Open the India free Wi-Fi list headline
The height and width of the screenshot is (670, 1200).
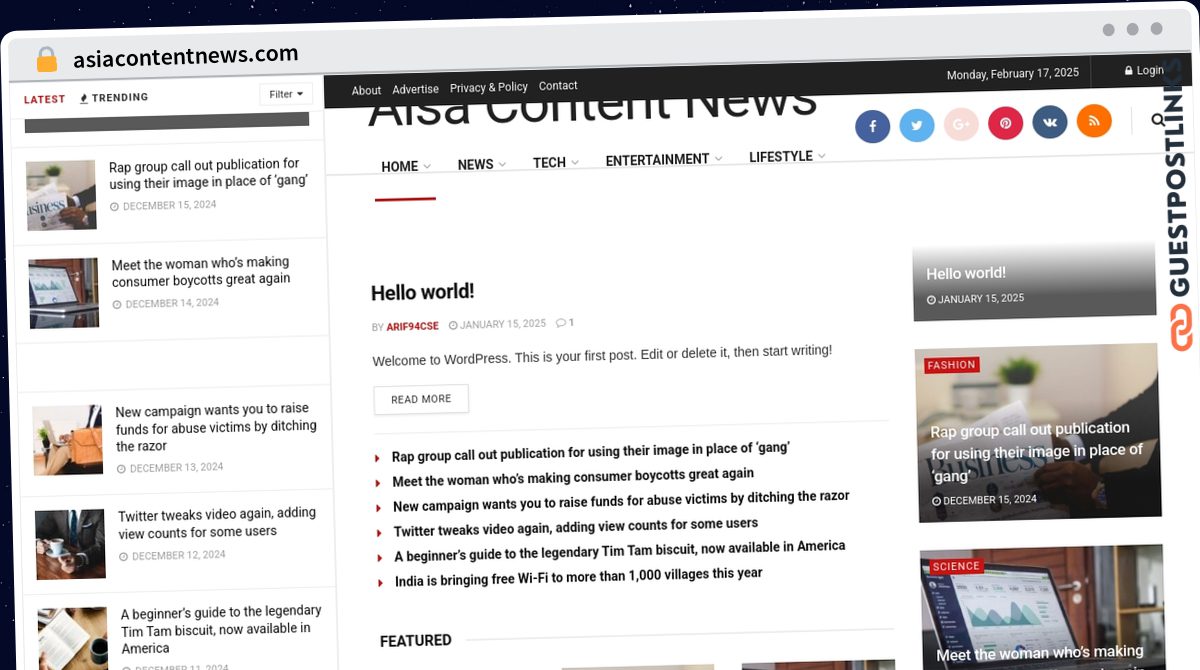click(579, 577)
